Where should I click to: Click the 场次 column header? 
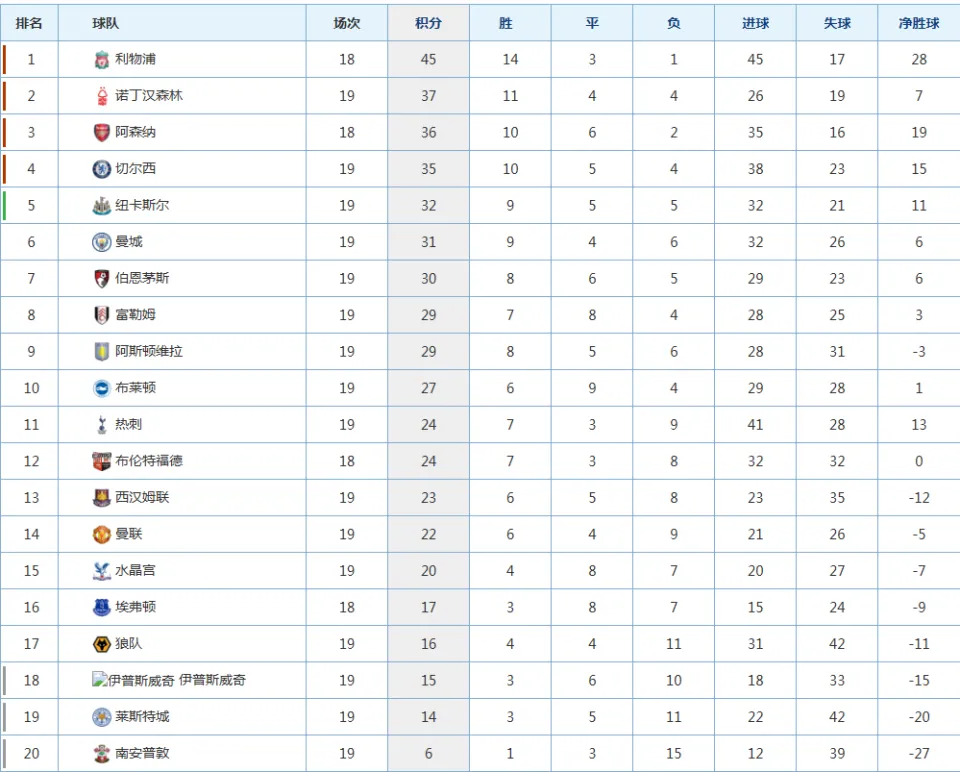[x=347, y=23]
